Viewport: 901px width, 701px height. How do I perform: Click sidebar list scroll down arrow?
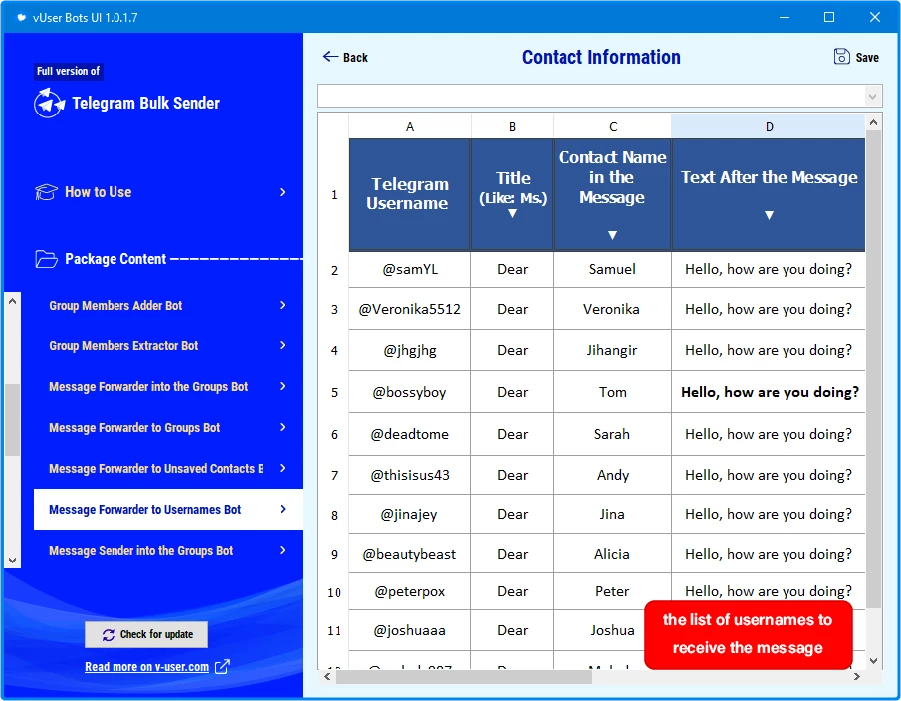pos(13,560)
